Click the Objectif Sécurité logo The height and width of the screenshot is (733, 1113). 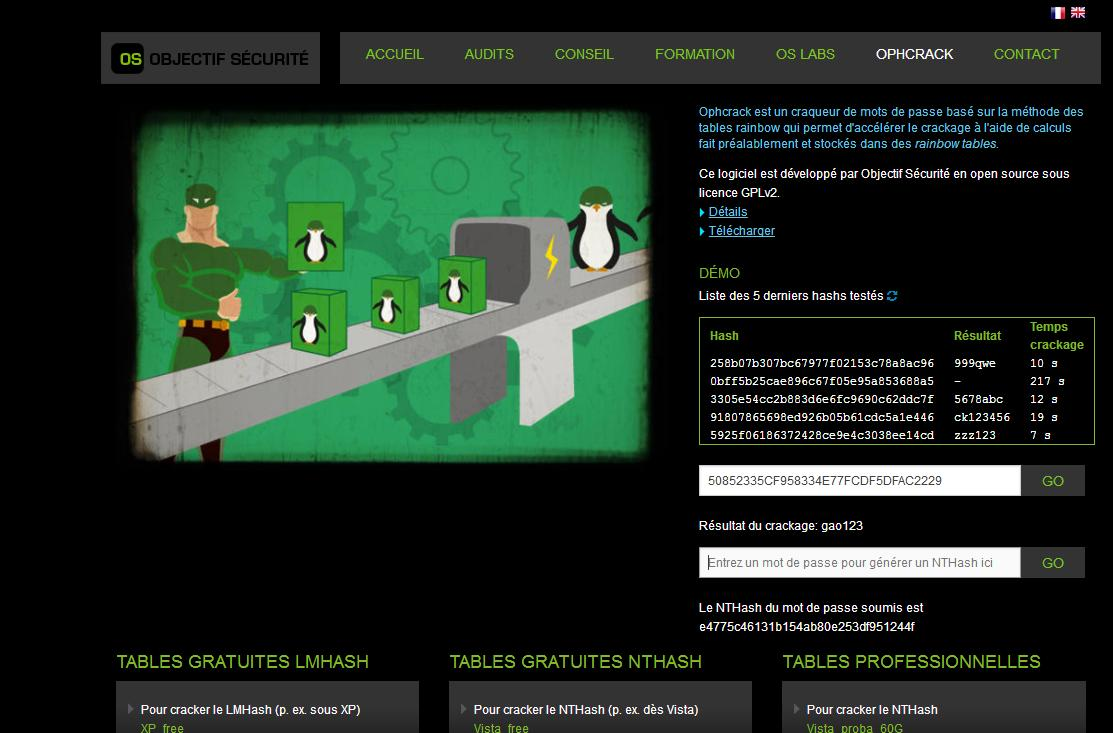pos(210,58)
